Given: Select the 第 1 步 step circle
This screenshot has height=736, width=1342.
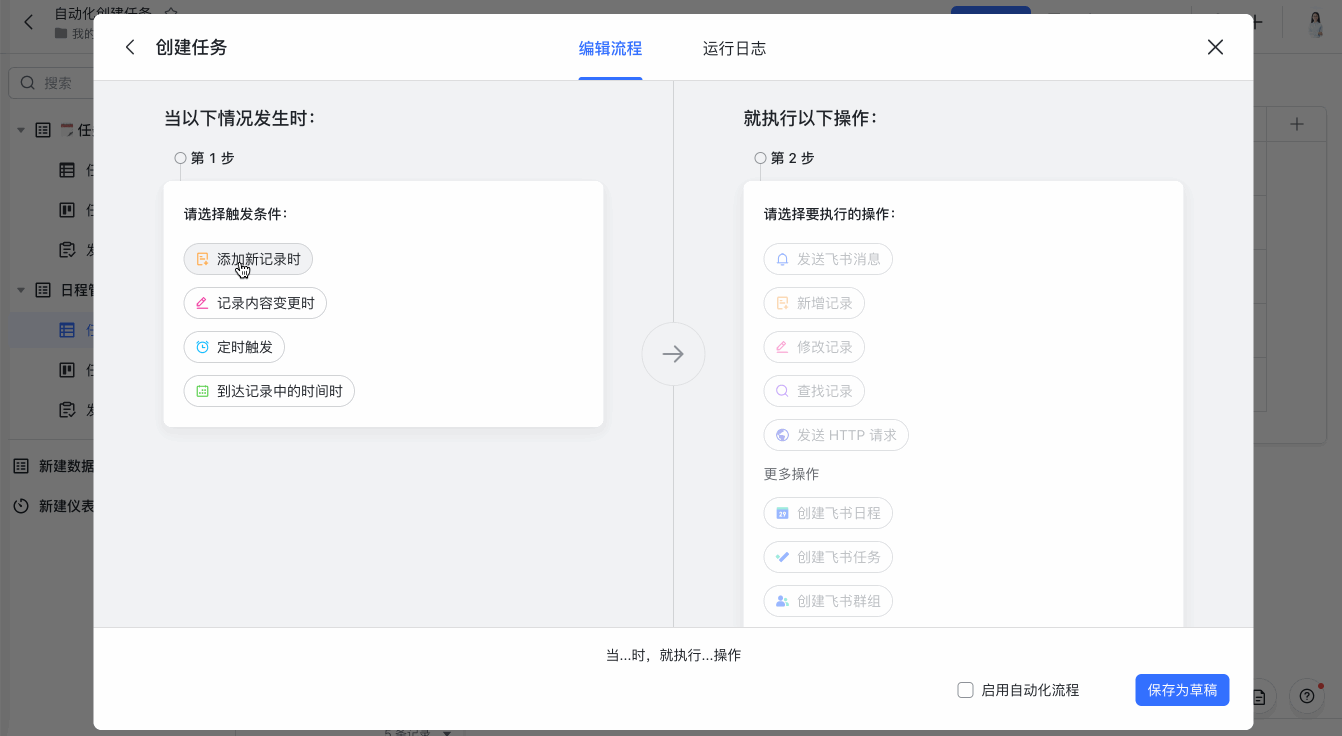Looking at the screenshot, I should pyautogui.click(x=180, y=157).
